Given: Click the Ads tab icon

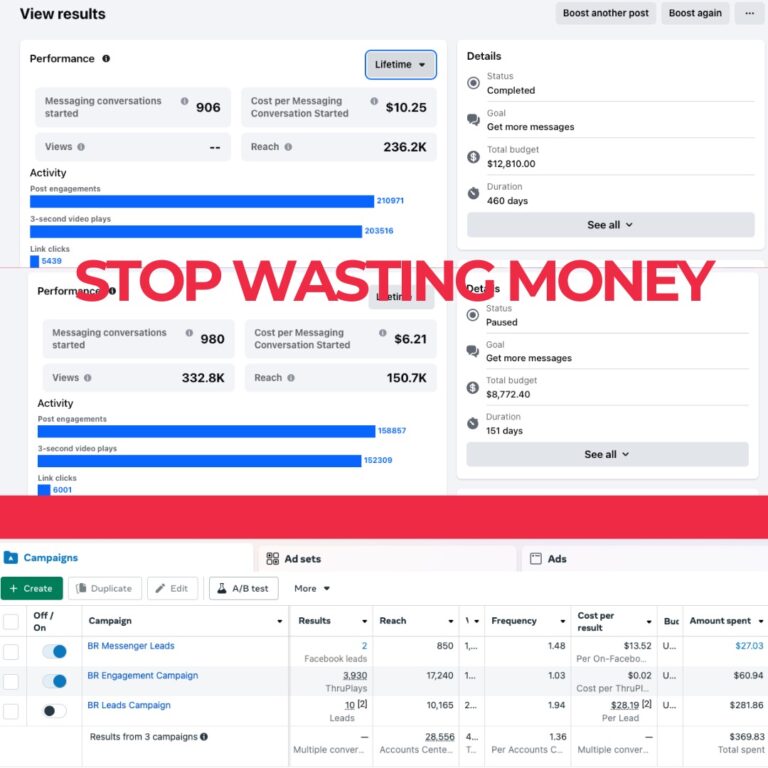Looking at the screenshot, I should coord(536,559).
